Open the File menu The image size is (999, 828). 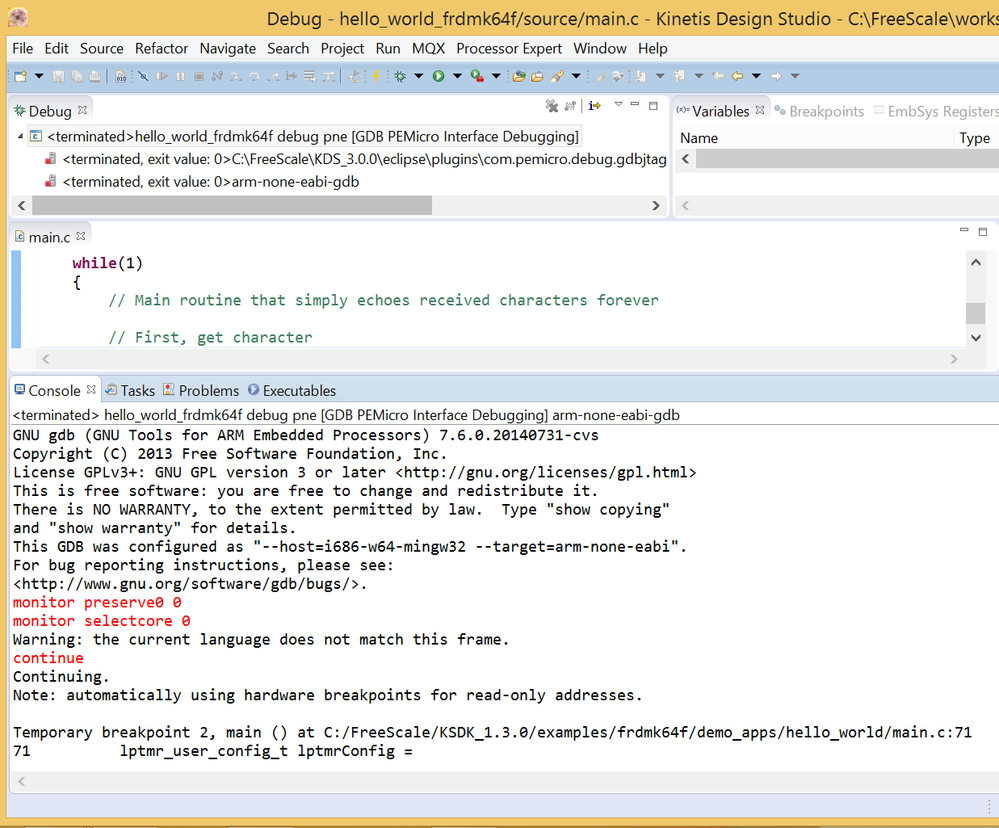point(22,48)
